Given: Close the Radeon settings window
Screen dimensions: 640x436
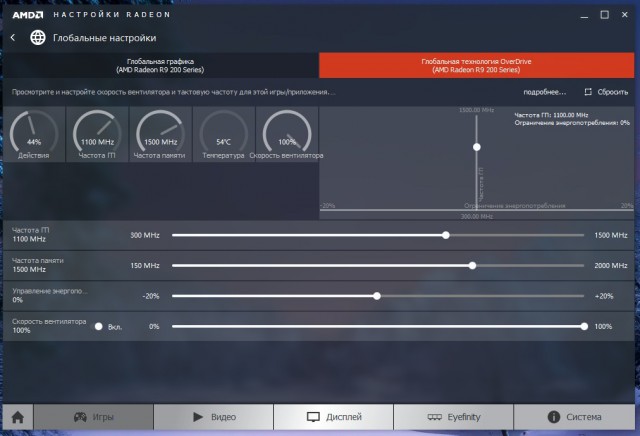Looking at the screenshot, I should coord(624,15).
